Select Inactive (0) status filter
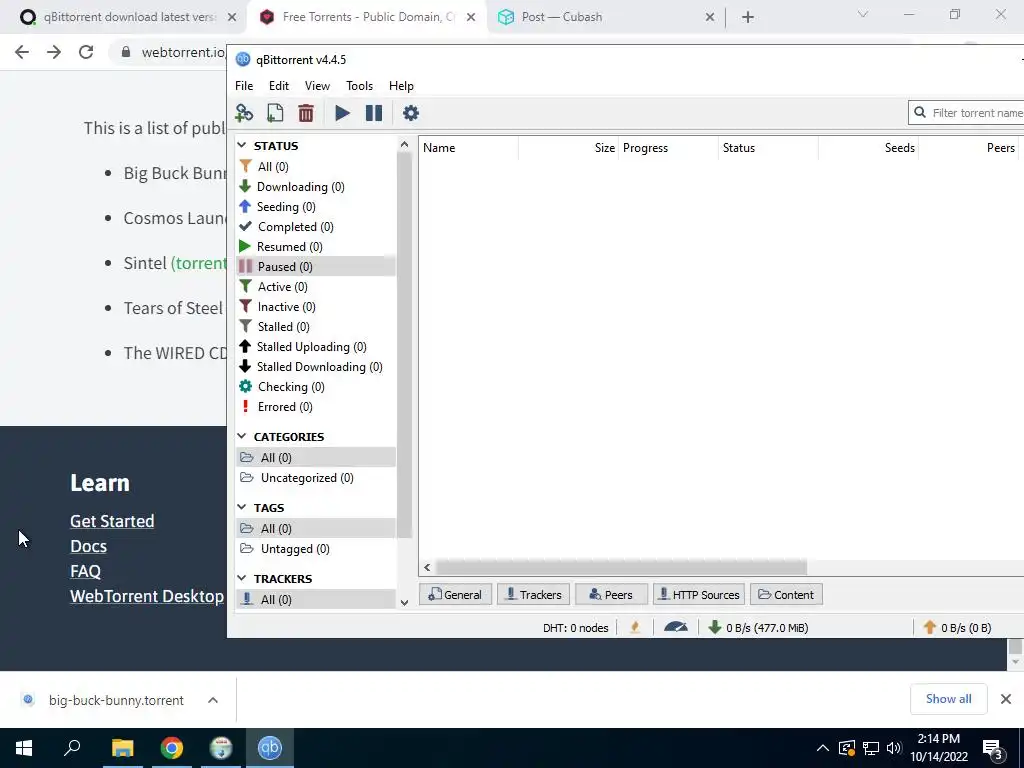Viewport: 1024px width, 768px height. (x=316, y=307)
